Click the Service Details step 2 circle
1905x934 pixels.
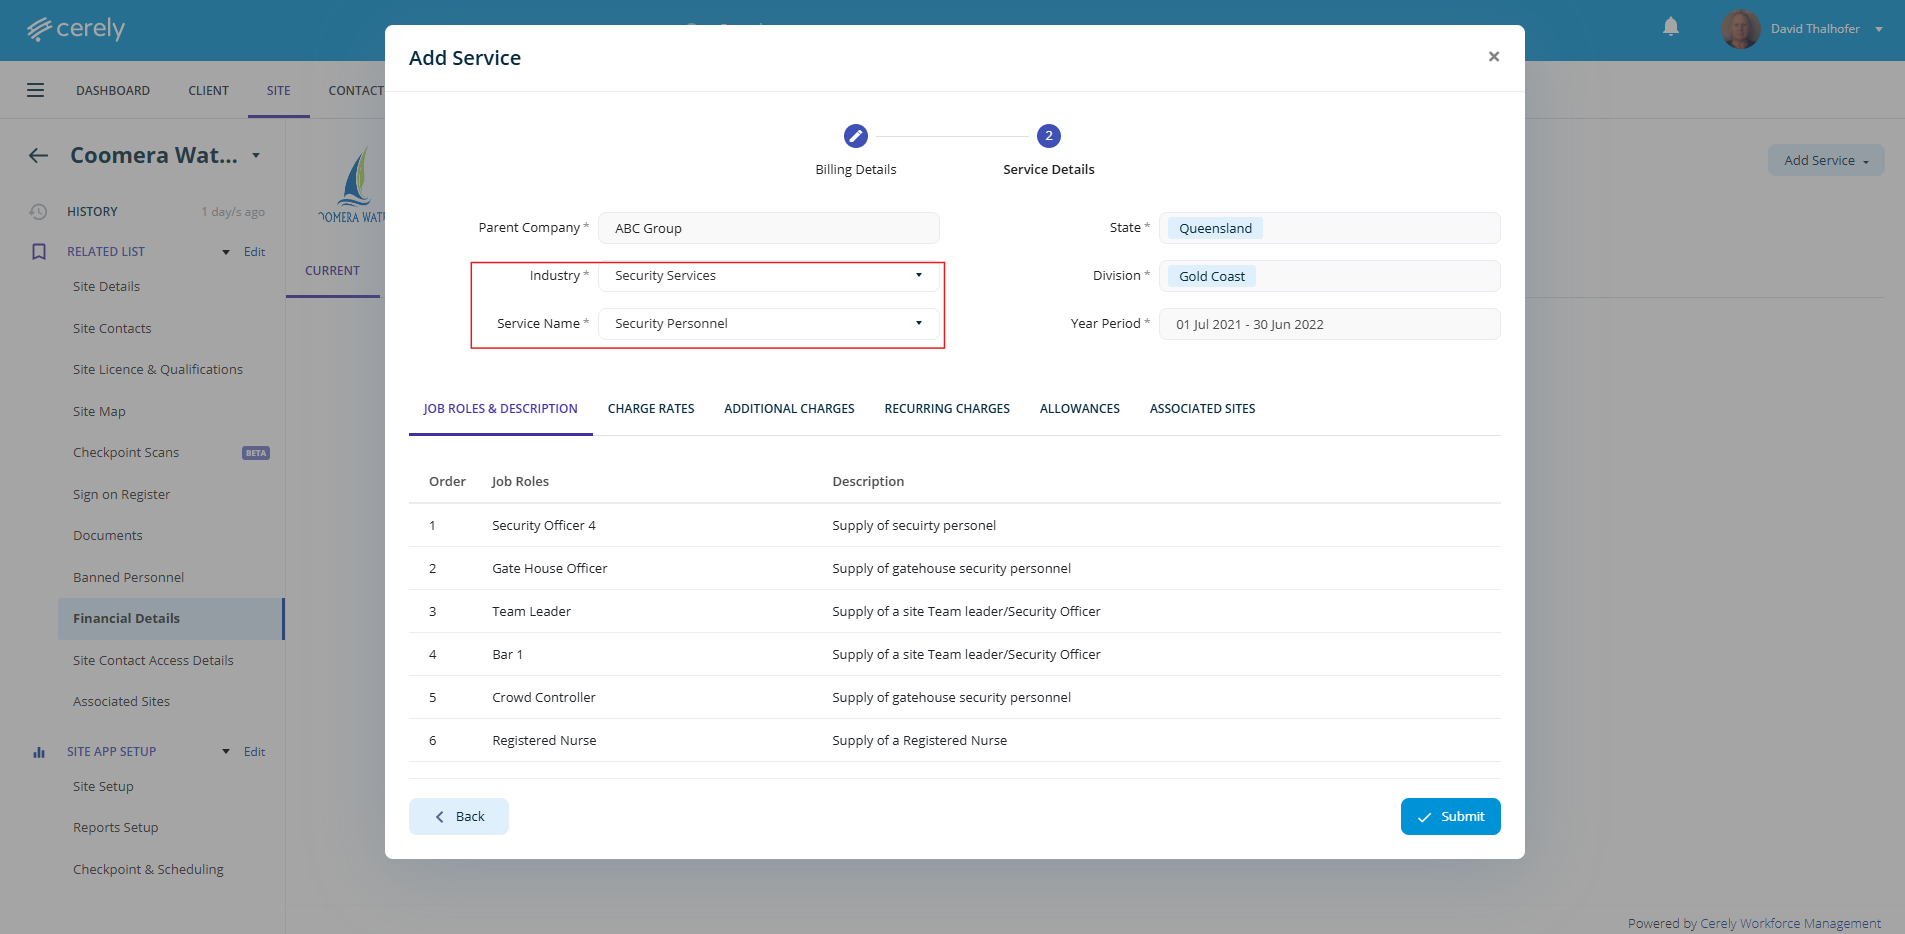[x=1048, y=136]
